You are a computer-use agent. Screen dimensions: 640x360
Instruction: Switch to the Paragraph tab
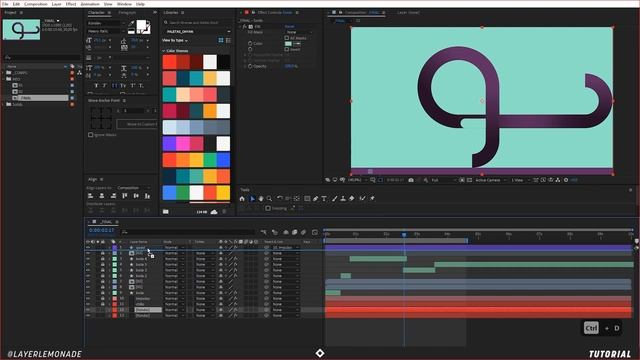tap(127, 13)
